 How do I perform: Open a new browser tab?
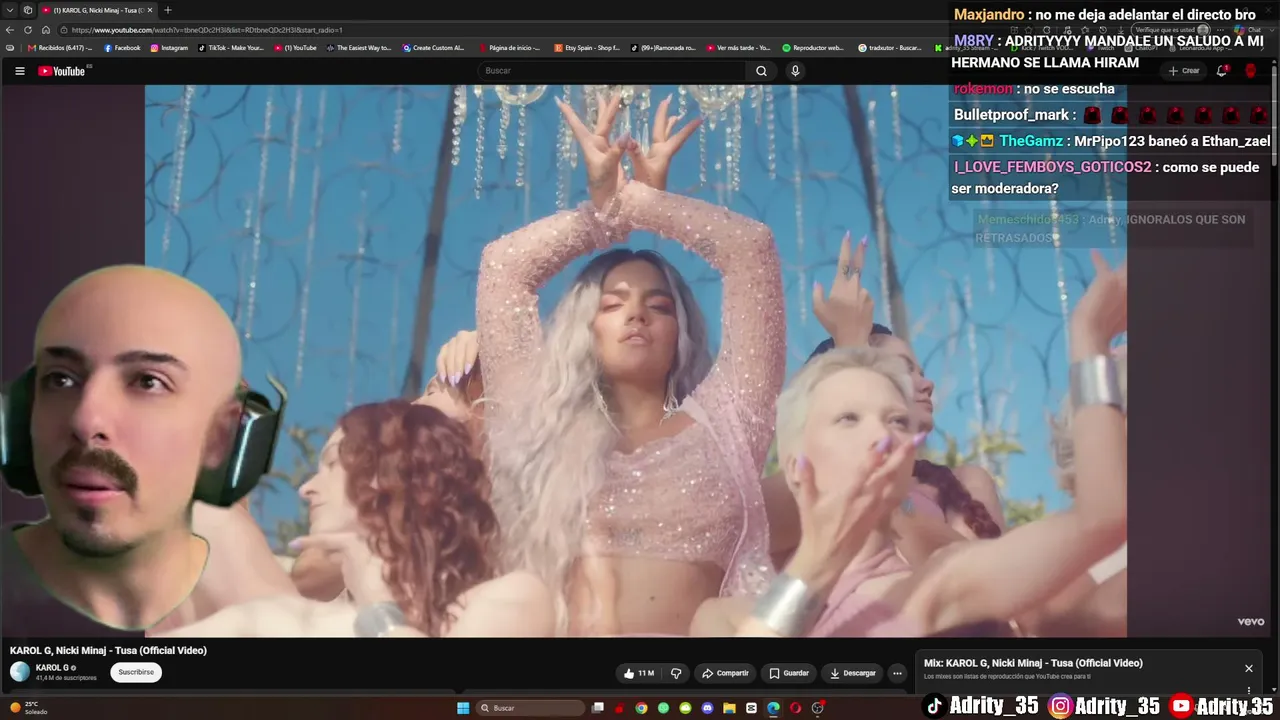168,10
